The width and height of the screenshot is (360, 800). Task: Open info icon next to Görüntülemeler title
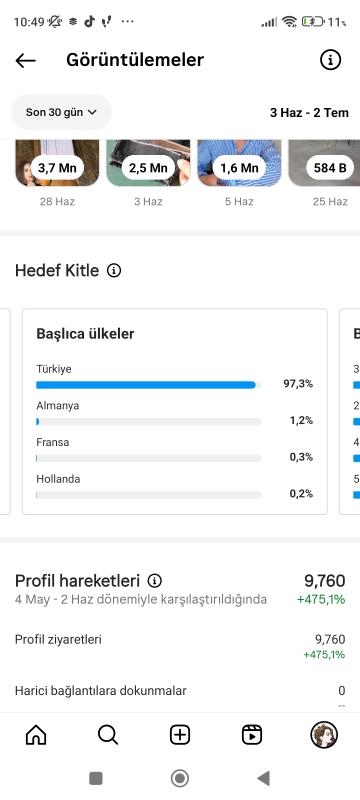click(330, 60)
